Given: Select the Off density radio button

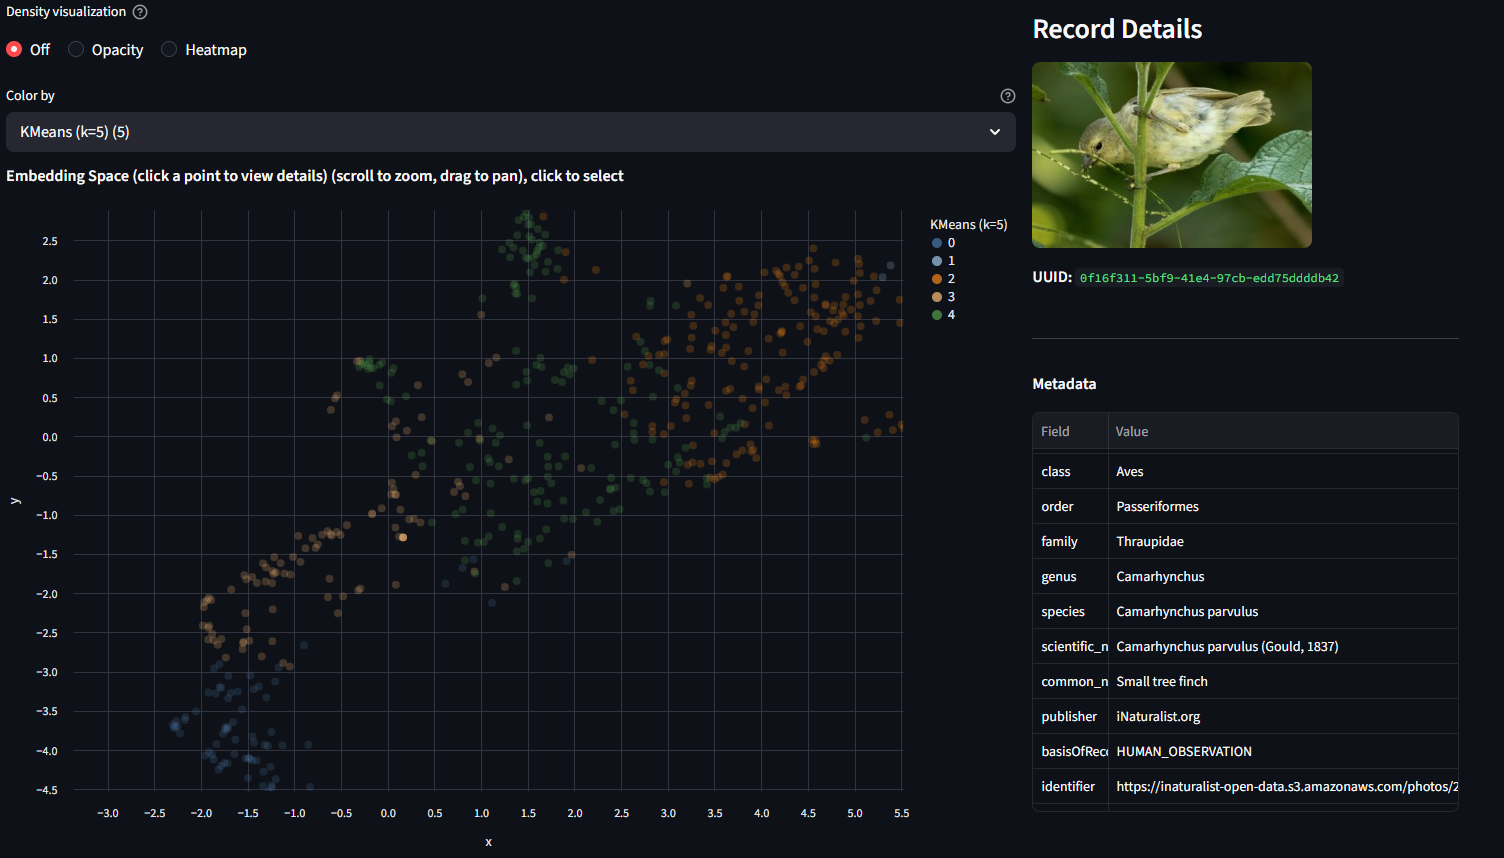Looking at the screenshot, I should pyautogui.click(x=15, y=49).
